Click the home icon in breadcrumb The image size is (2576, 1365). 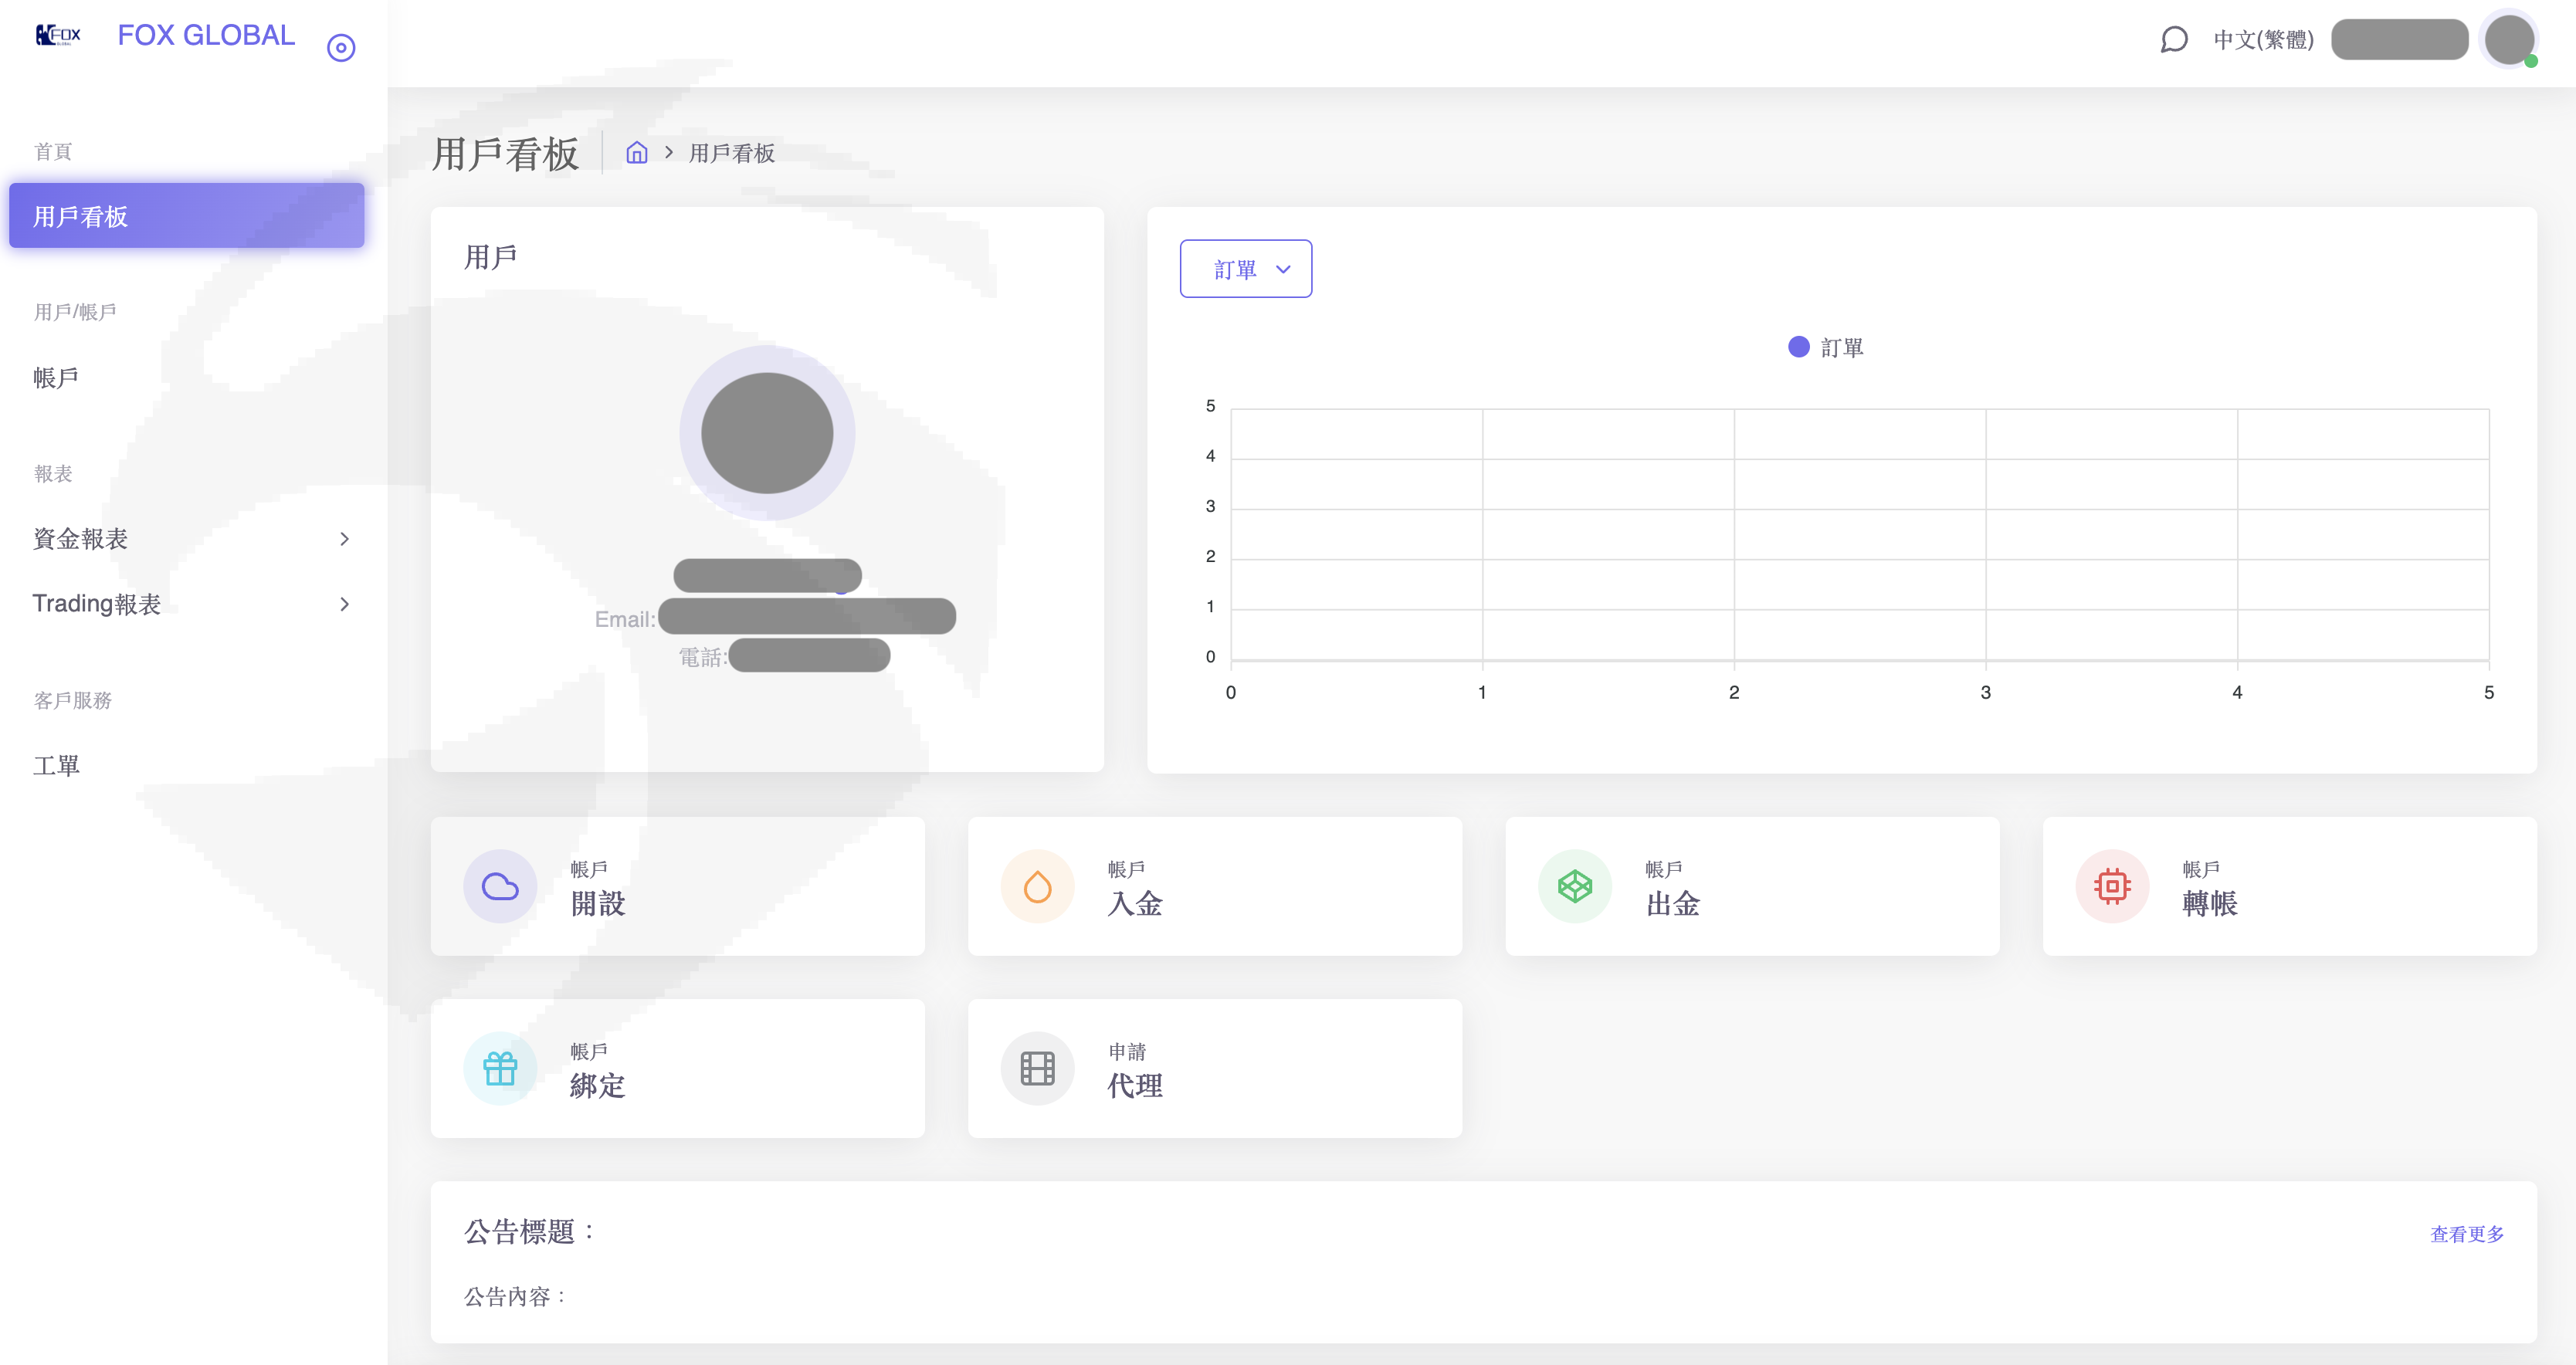point(637,153)
